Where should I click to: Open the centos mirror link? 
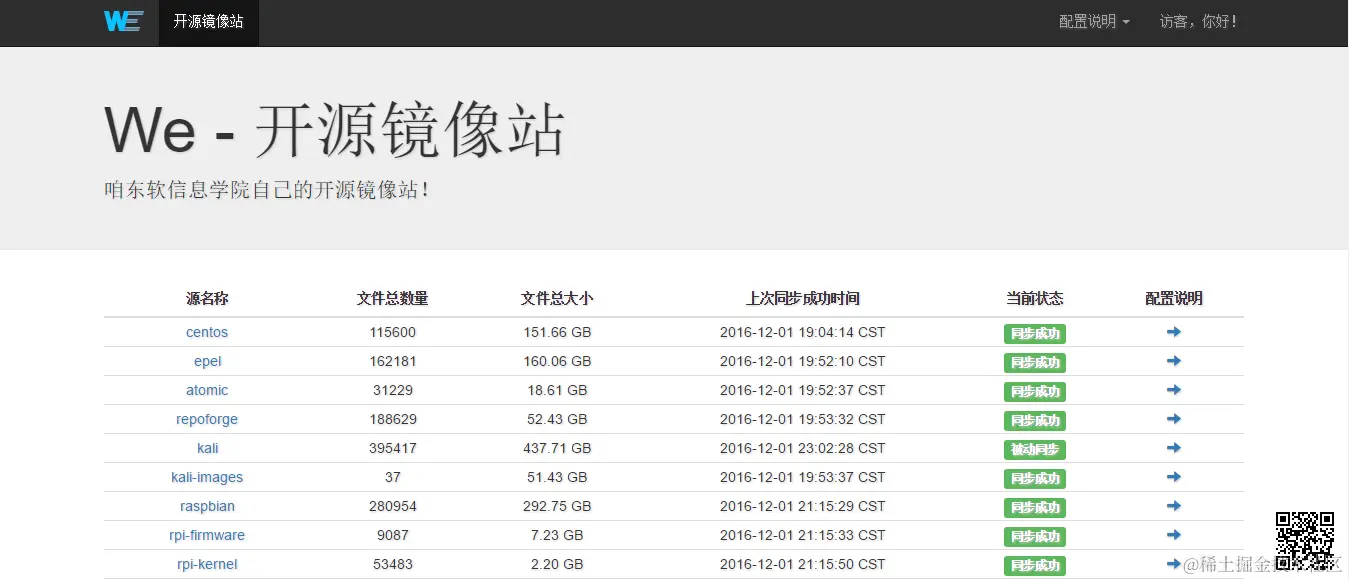point(207,332)
